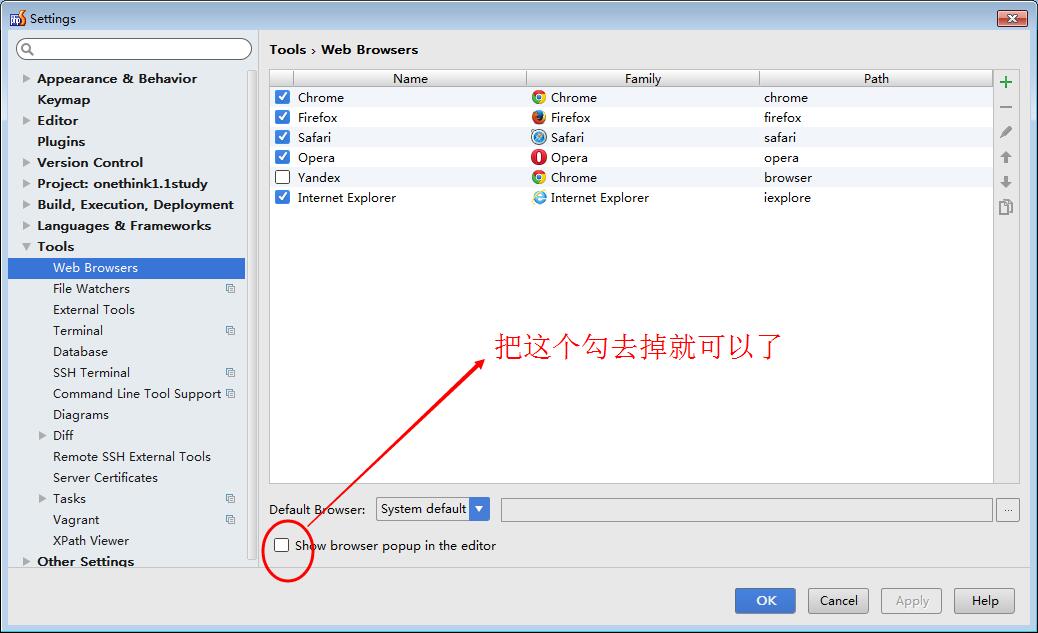The image size is (1038, 633).
Task: Open the Diagrams settings page
Action: click(x=81, y=414)
